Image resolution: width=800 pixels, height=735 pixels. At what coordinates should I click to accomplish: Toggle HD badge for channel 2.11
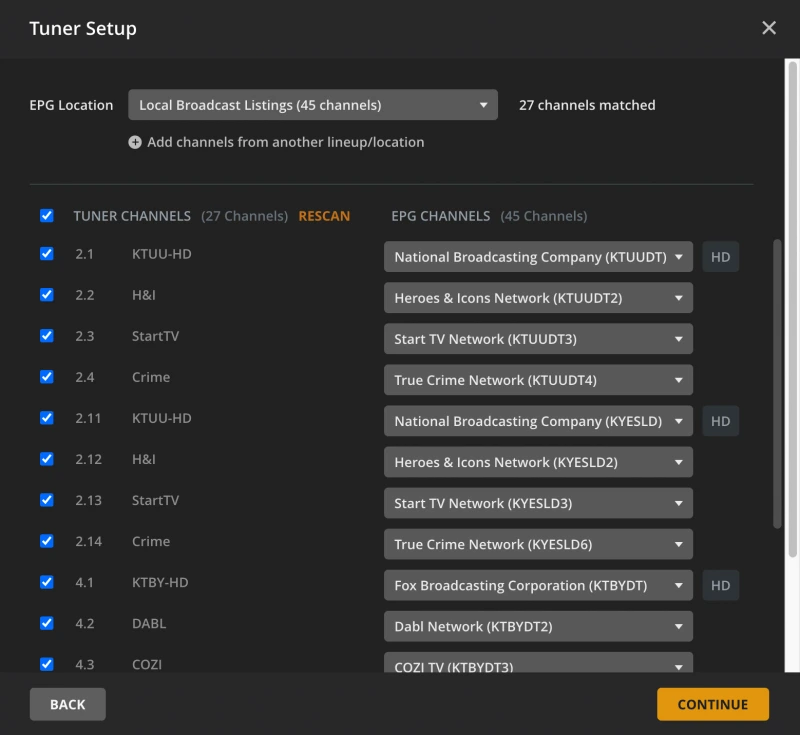(x=720, y=421)
